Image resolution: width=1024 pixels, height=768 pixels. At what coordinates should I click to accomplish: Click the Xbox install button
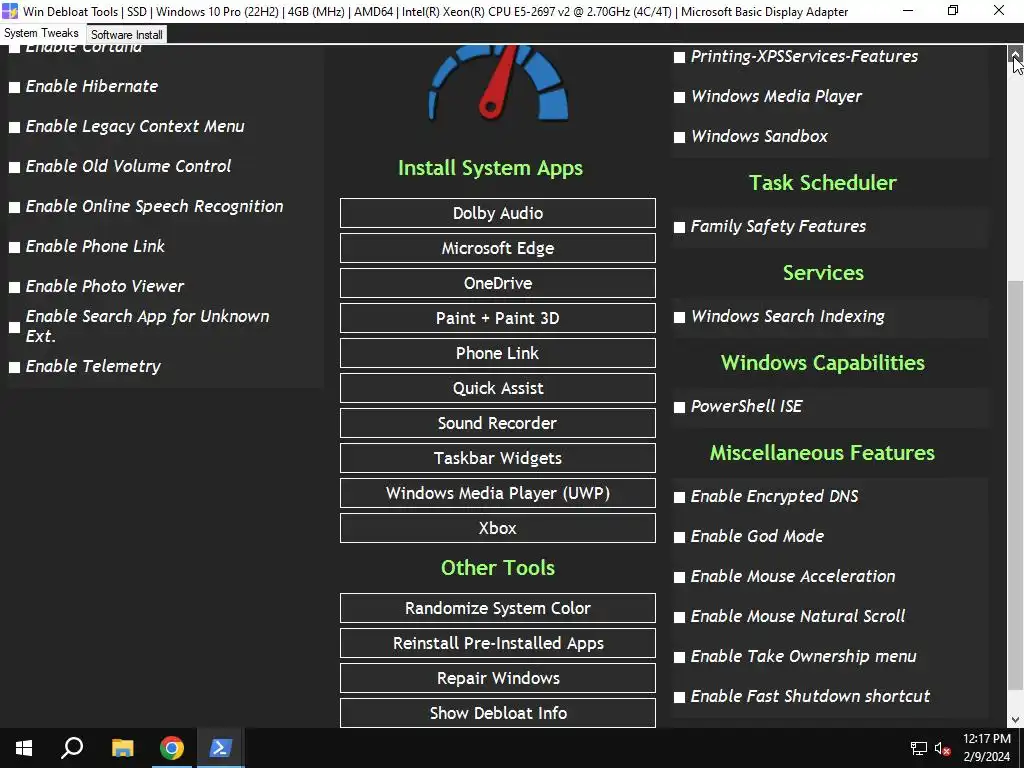498,528
